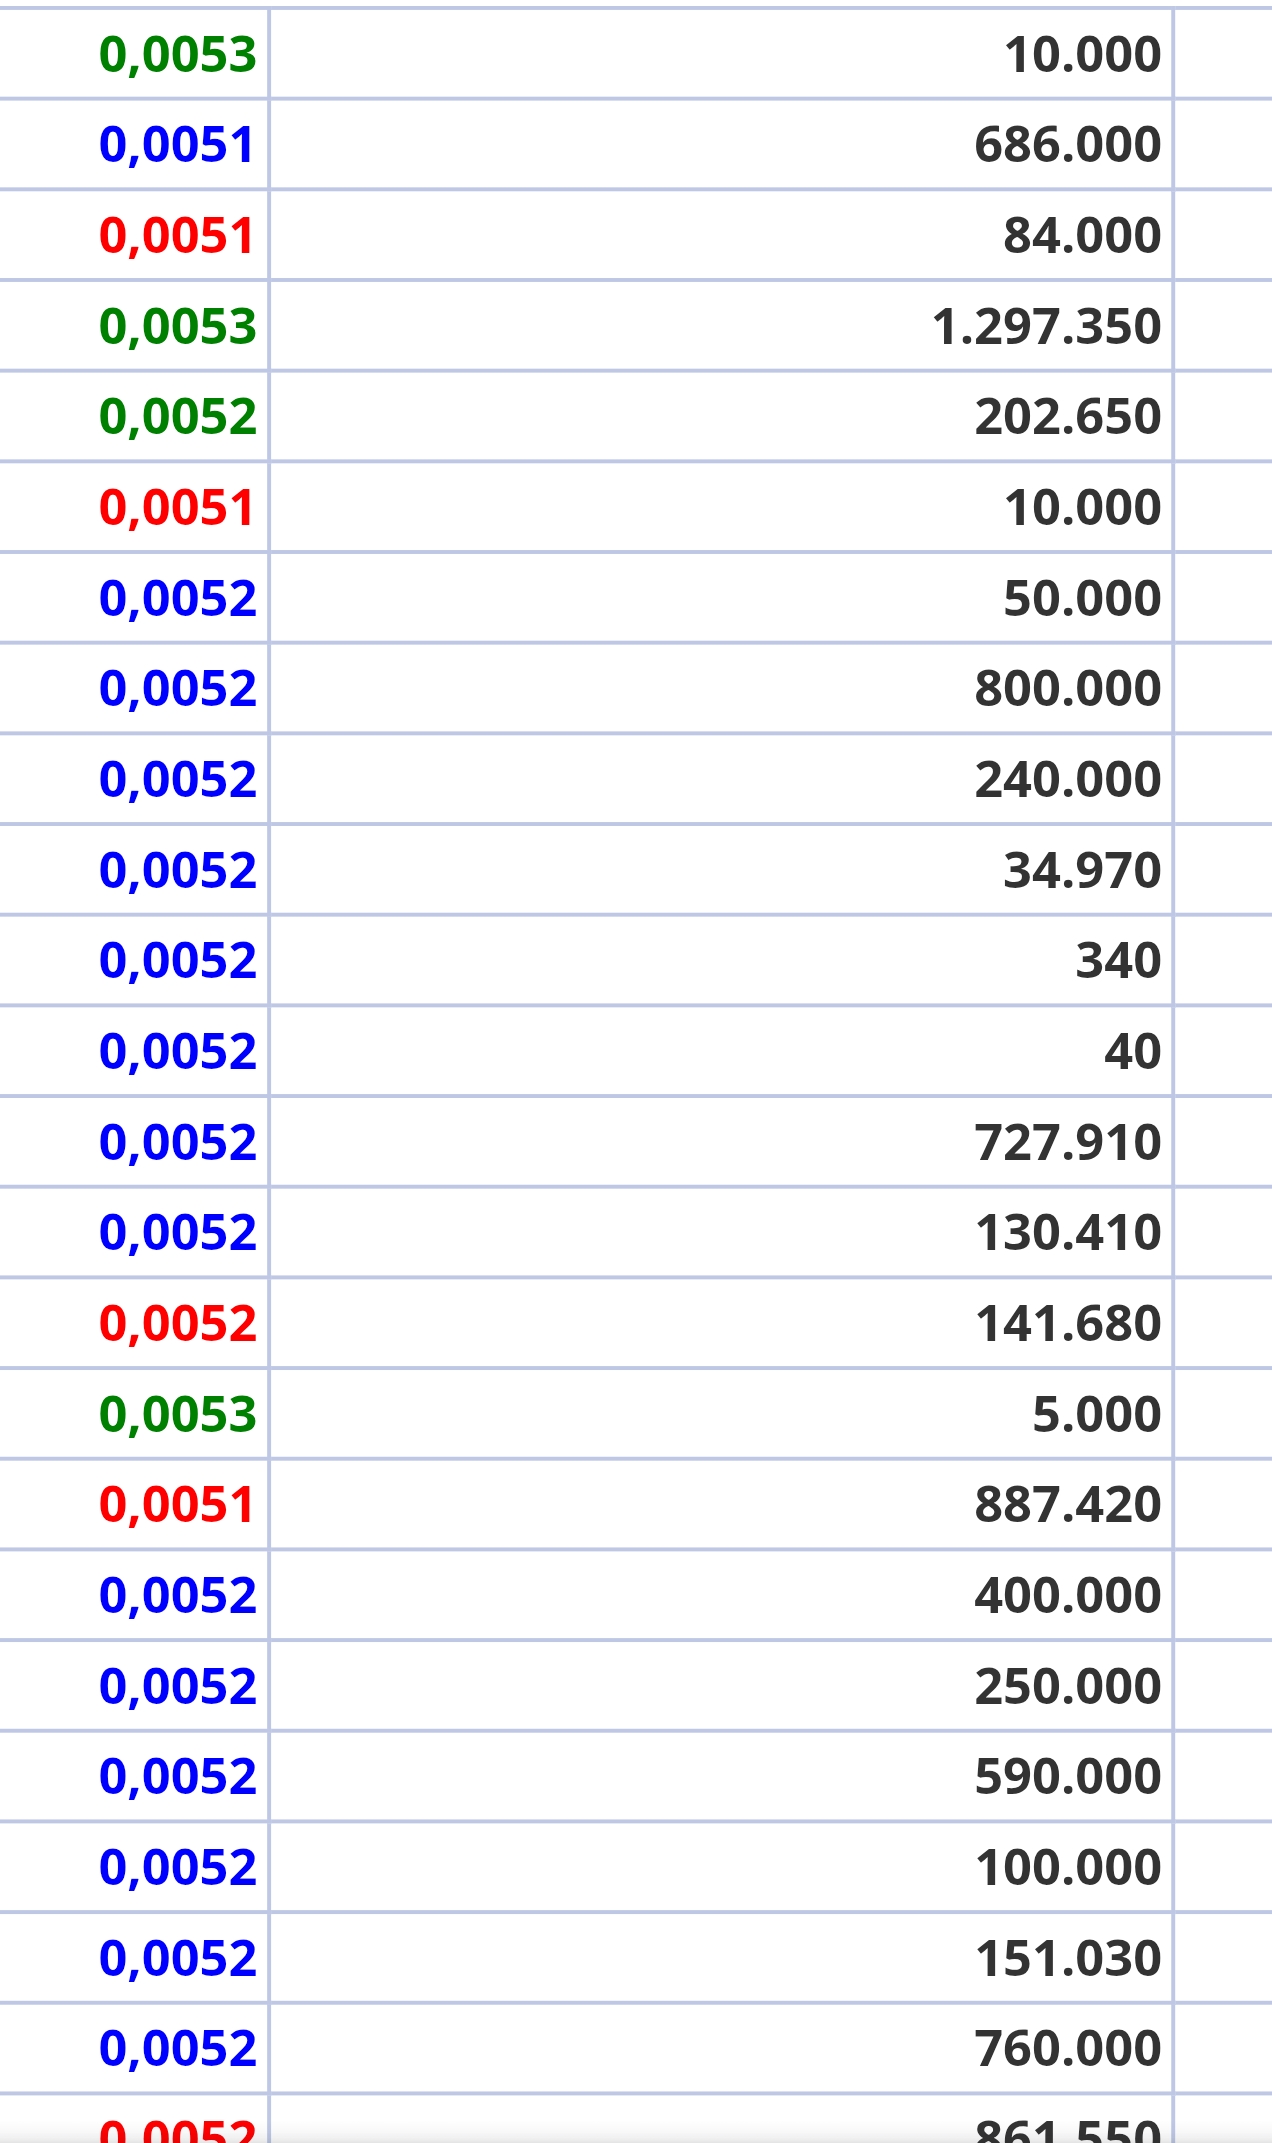Screen dimensions: 1272x2143
Task: Click the 887.420 volume value
Action: pyautogui.click(x=1067, y=1505)
